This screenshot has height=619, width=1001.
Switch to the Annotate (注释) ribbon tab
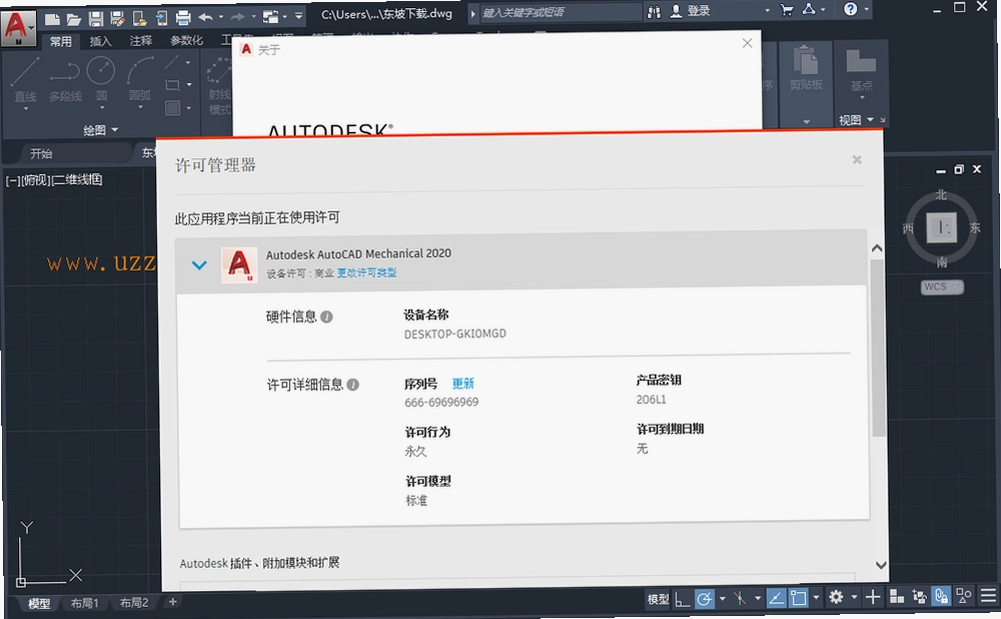(140, 41)
